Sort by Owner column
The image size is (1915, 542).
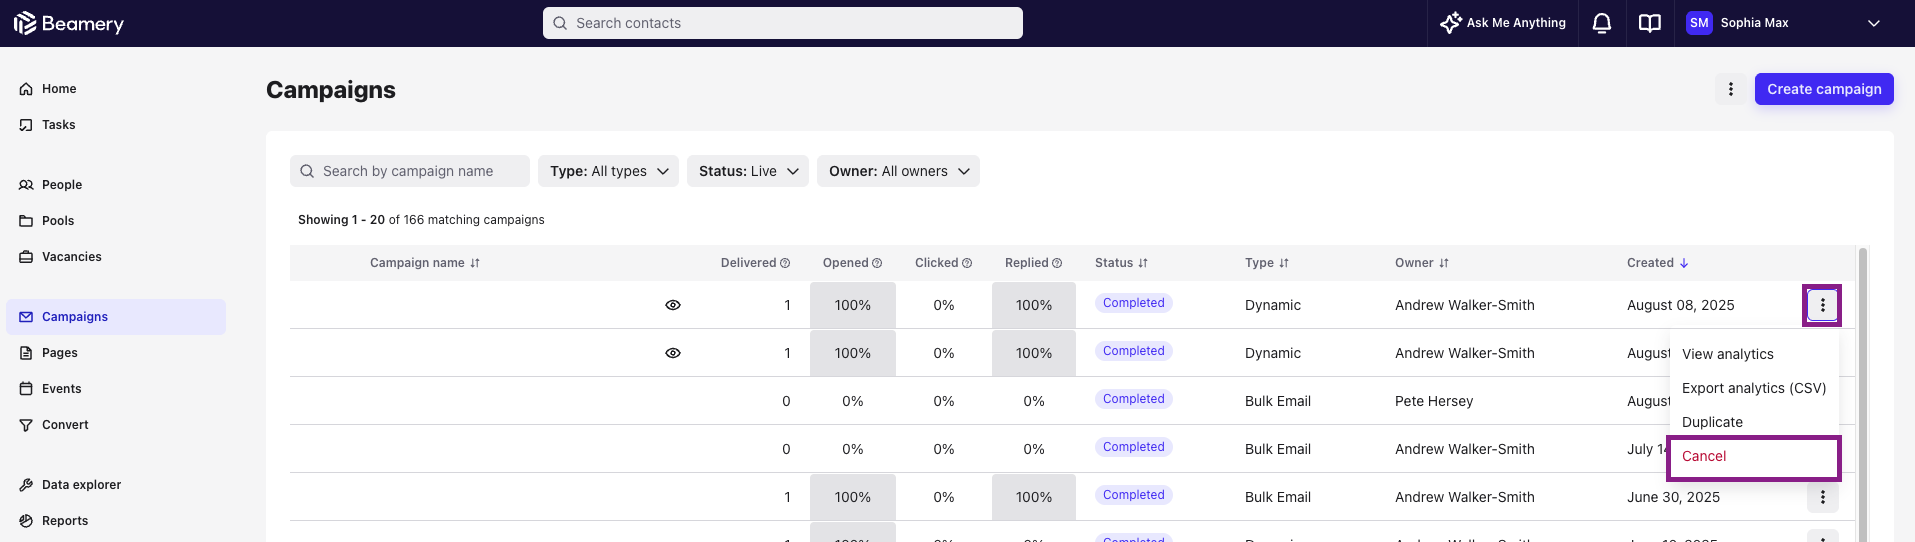(1422, 263)
